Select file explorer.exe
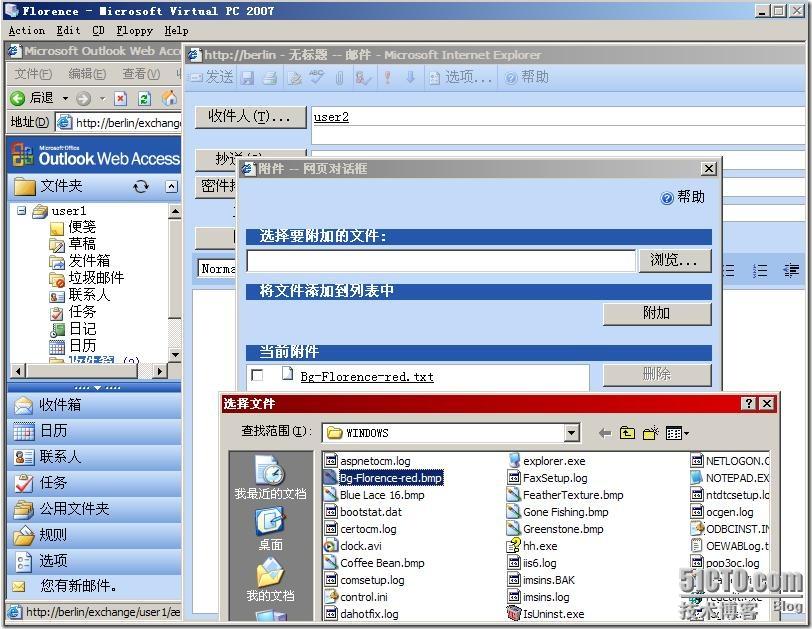The width and height of the screenshot is (812, 629). tap(547, 461)
